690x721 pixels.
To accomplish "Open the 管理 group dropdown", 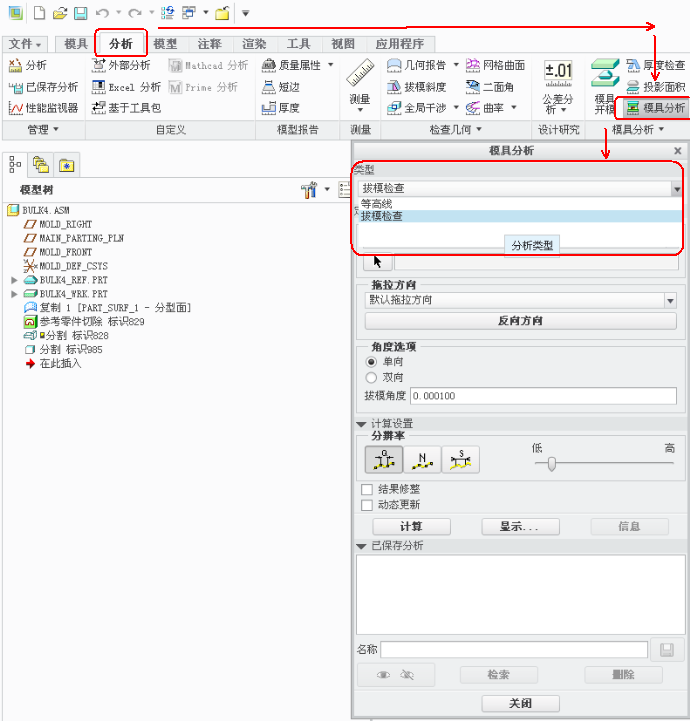I will click(x=43, y=130).
